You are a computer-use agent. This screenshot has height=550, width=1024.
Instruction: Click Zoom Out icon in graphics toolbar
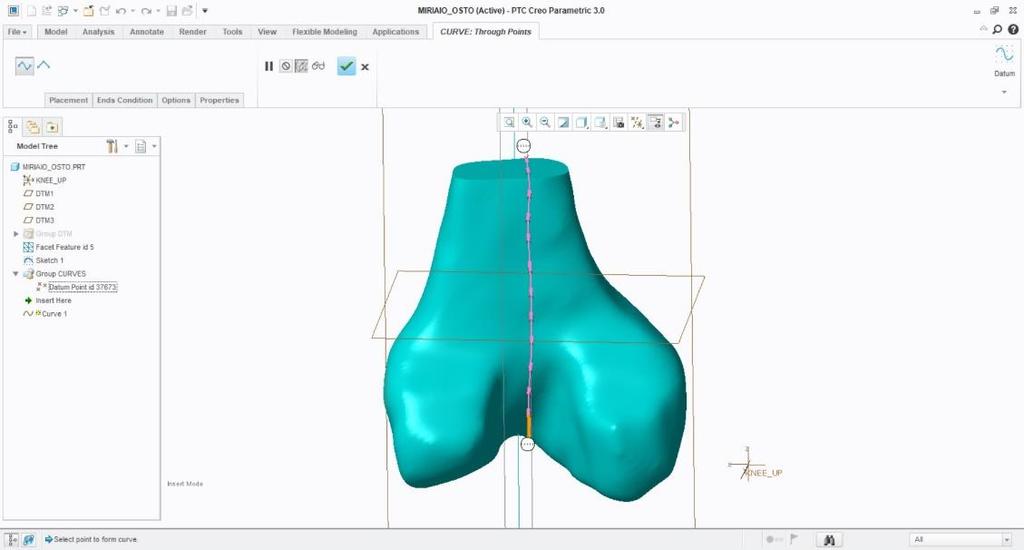[x=545, y=122]
